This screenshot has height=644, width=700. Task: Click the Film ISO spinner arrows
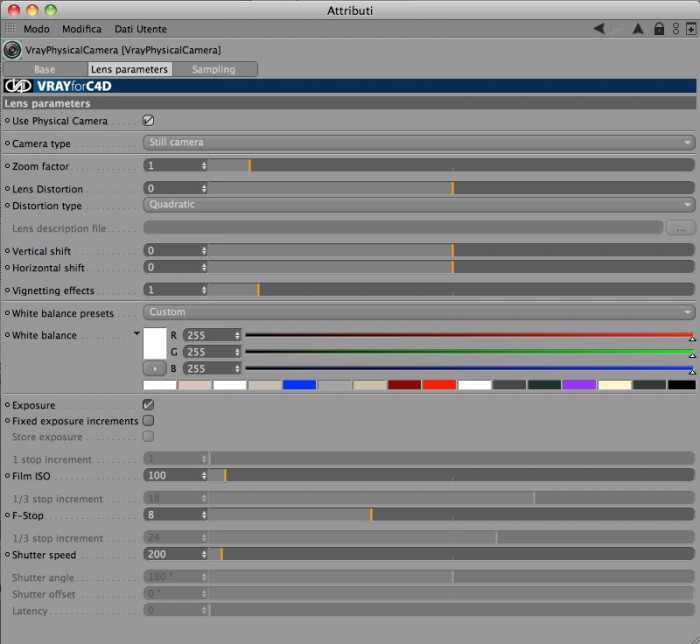pyautogui.click(x=204, y=475)
